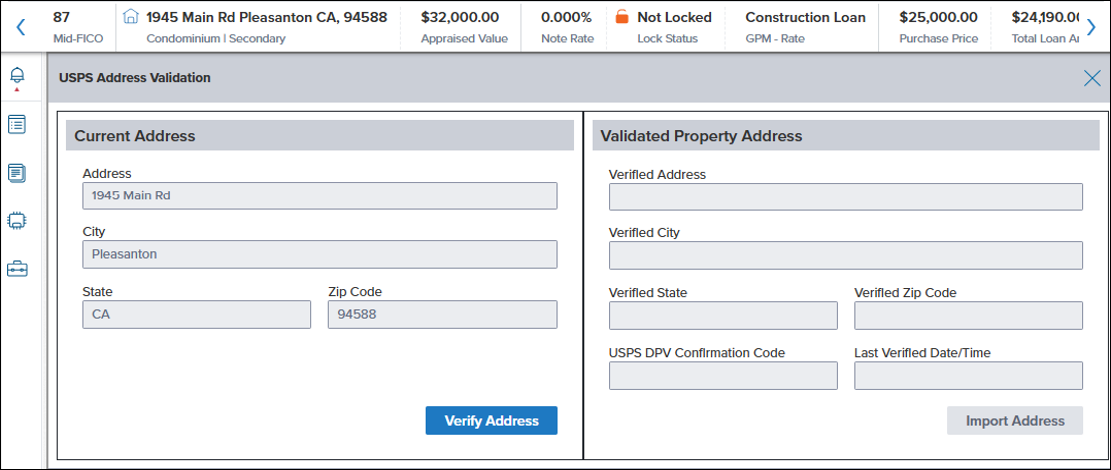Select the Zip Code field showing 94588
Image resolution: width=1111 pixels, height=470 pixels.
[442, 315]
